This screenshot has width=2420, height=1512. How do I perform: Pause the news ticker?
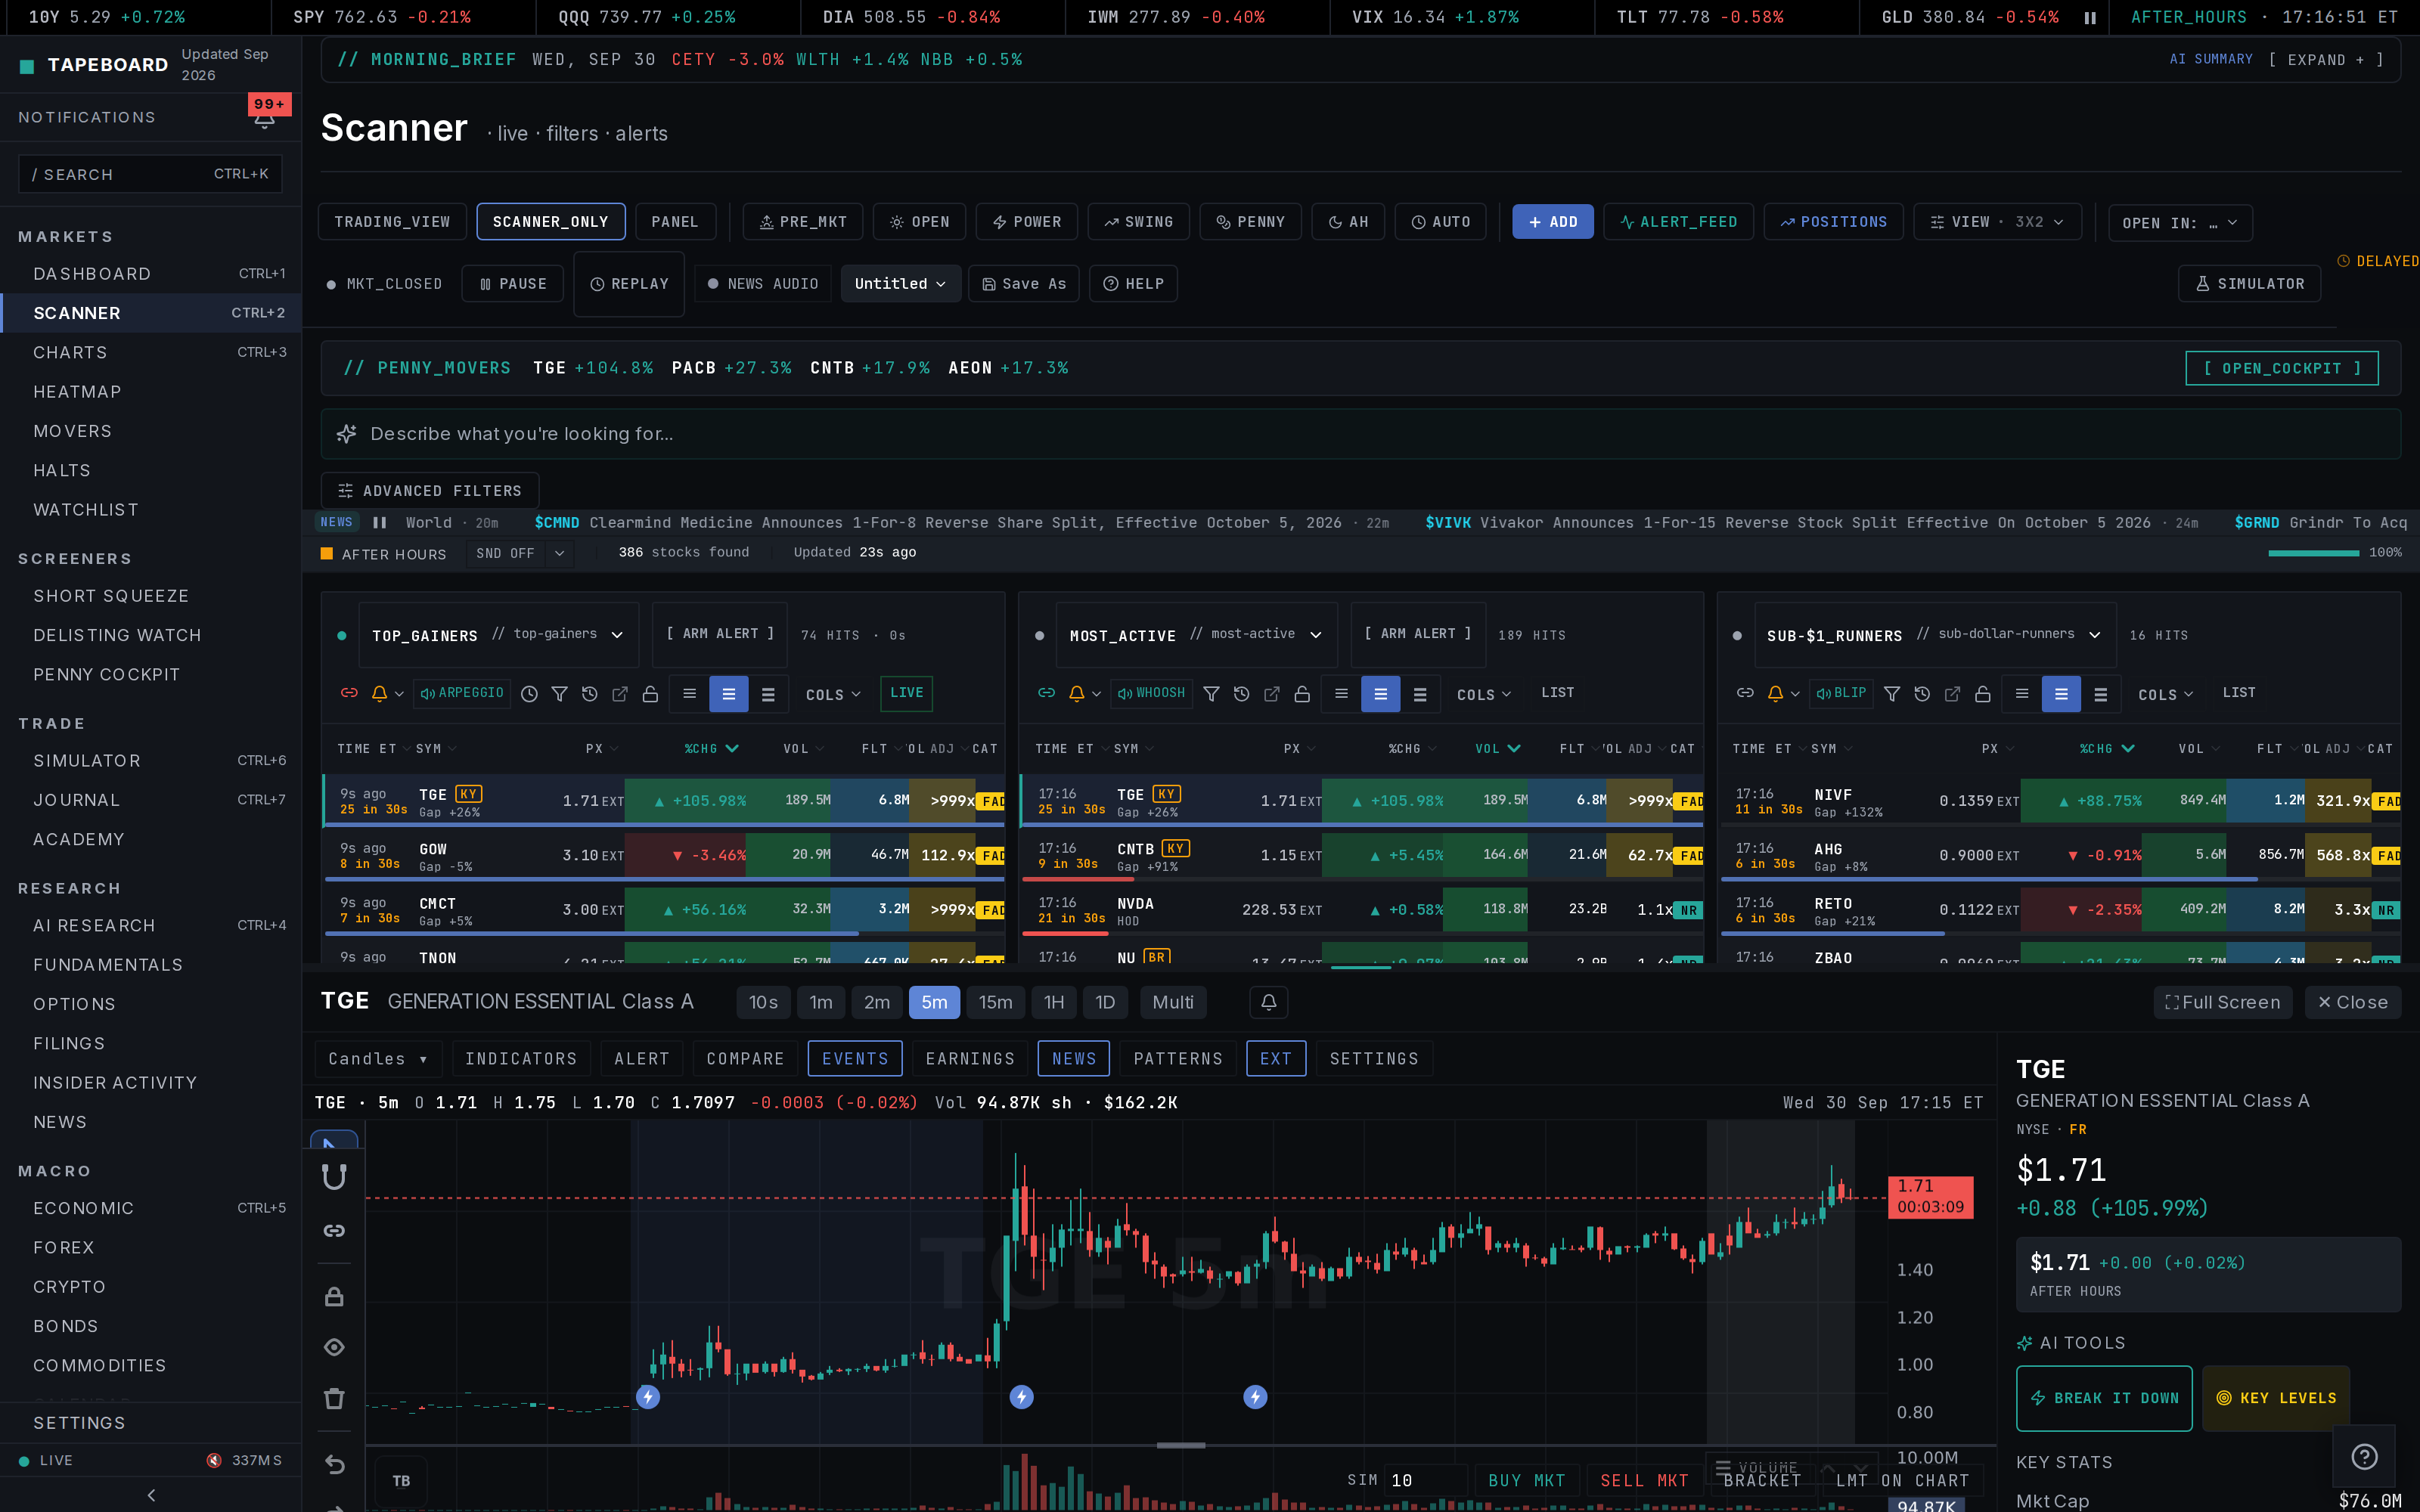pyautogui.click(x=380, y=522)
